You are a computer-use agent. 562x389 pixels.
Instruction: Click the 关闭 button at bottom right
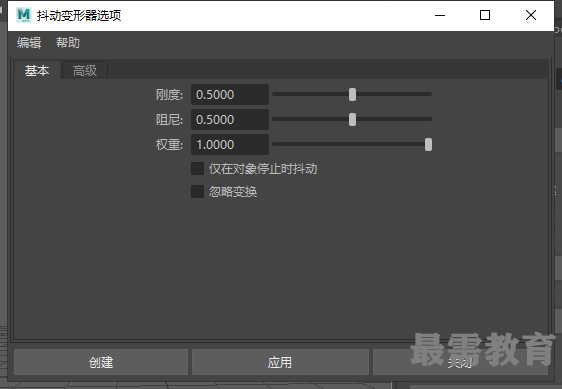coord(460,362)
